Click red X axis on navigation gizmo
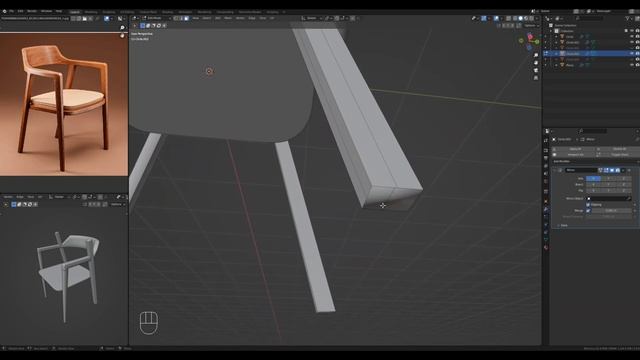Viewport: 640px width, 360px height. (x=530, y=37)
